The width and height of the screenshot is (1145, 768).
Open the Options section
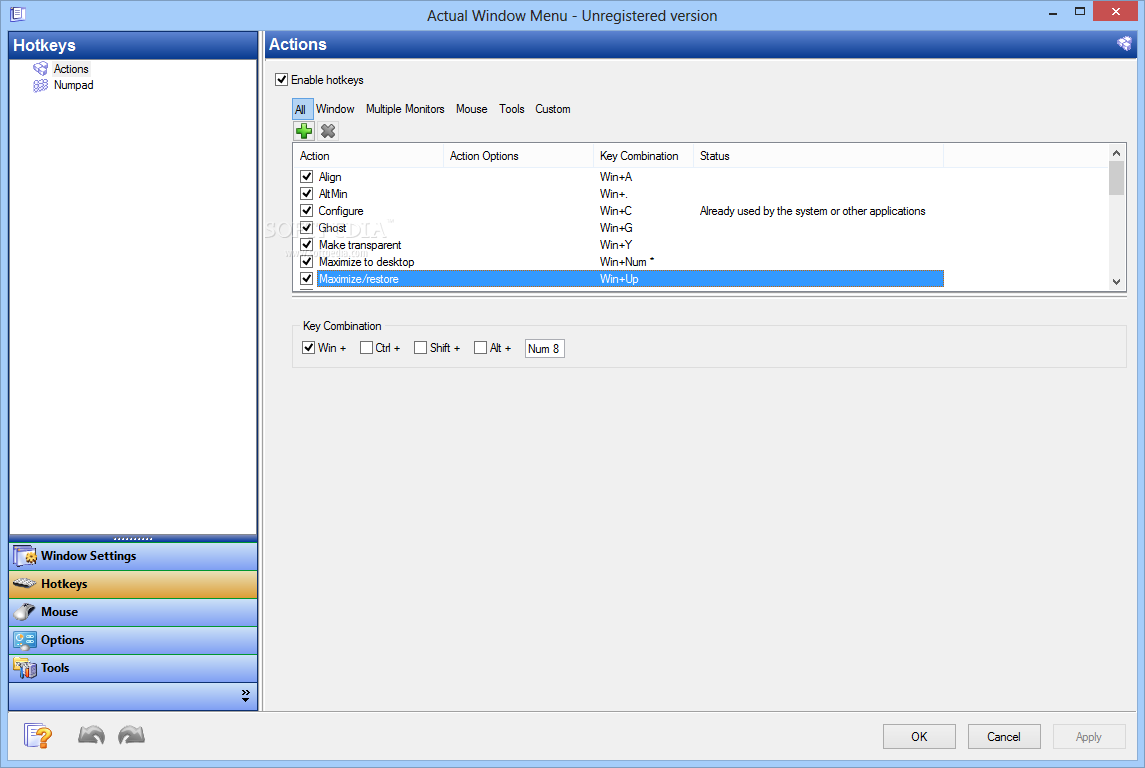click(x=133, y=640)
